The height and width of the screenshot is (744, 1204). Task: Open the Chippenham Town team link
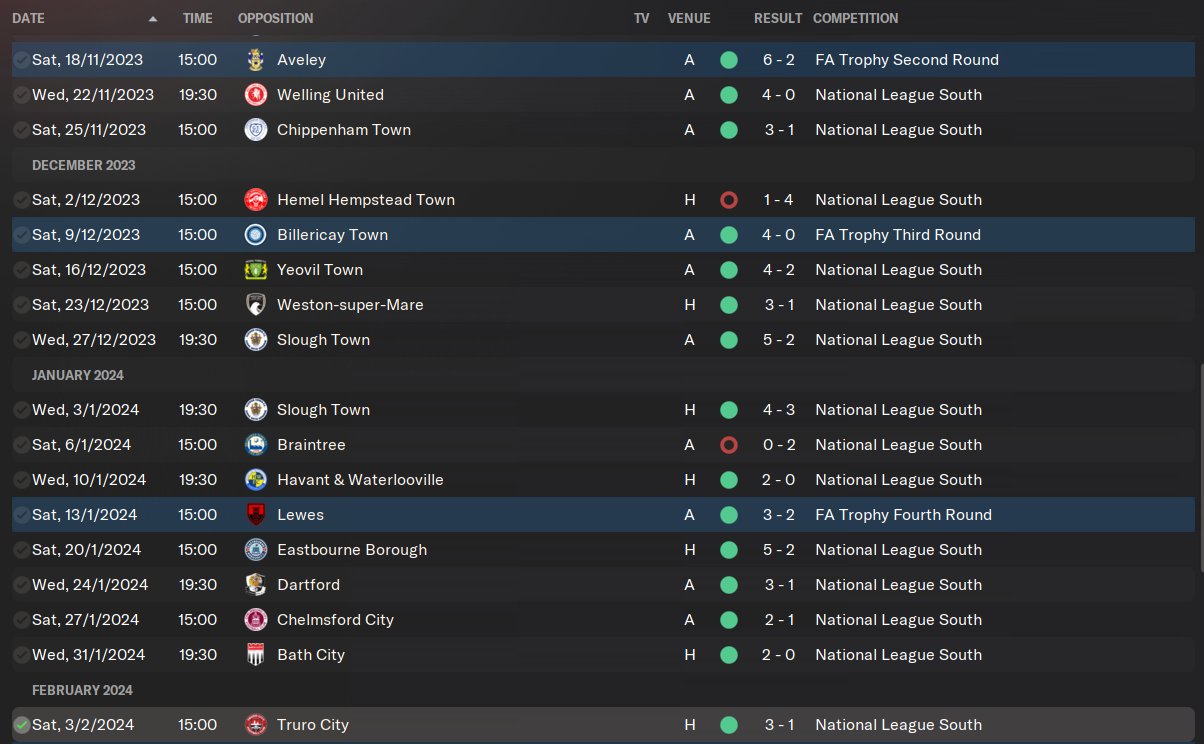343,130
